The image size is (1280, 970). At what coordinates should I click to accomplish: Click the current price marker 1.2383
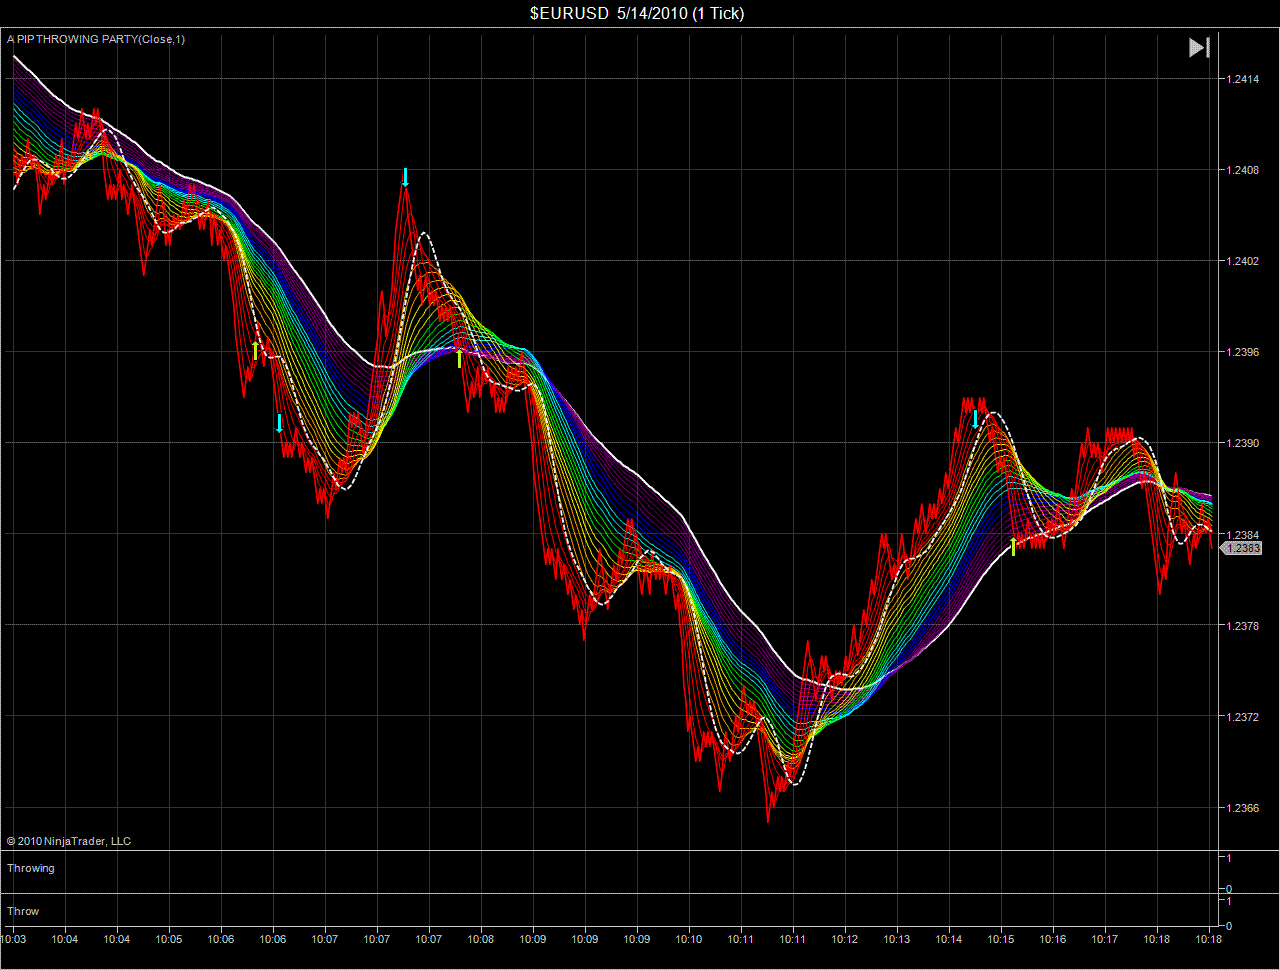click(1243, 548)
